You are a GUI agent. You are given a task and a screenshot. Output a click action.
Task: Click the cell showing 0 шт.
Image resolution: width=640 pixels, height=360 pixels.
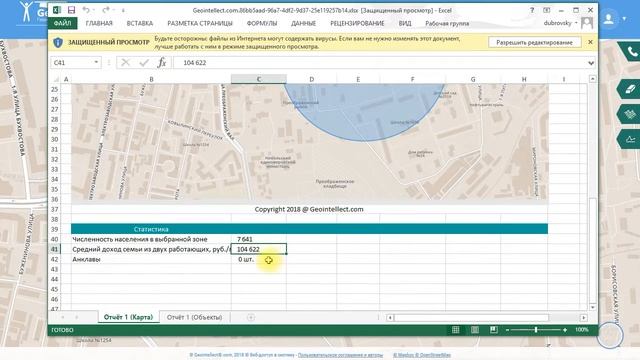pyautogui.click(x=259, y=259)
